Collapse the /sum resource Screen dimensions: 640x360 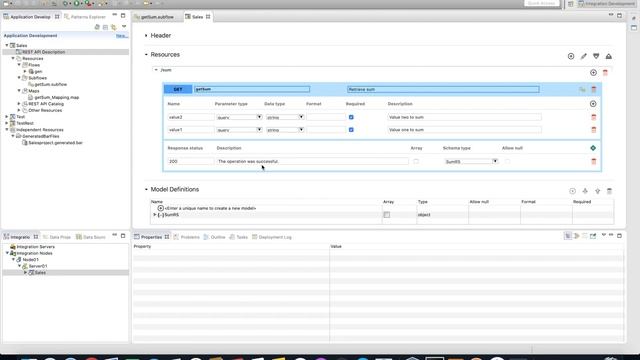[x=156, y=70]
